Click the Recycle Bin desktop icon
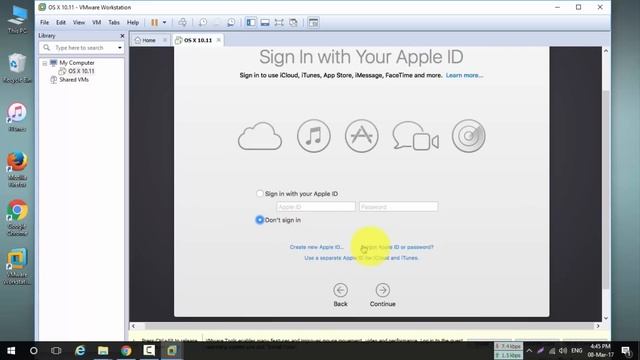The image size is (640, 360). coord(18,68)
